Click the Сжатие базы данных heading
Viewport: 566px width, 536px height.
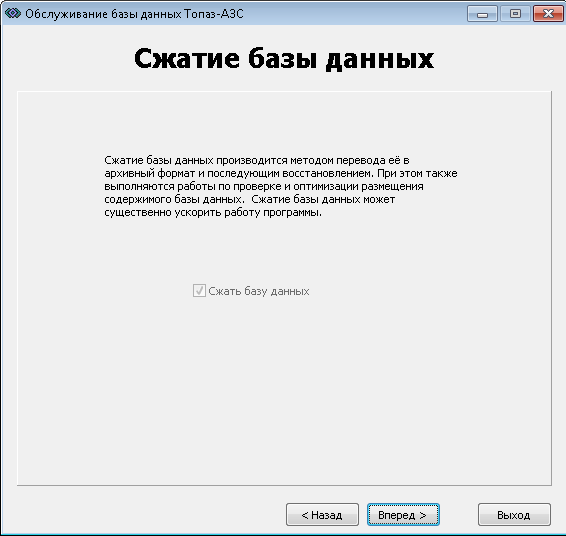(284, 58)
